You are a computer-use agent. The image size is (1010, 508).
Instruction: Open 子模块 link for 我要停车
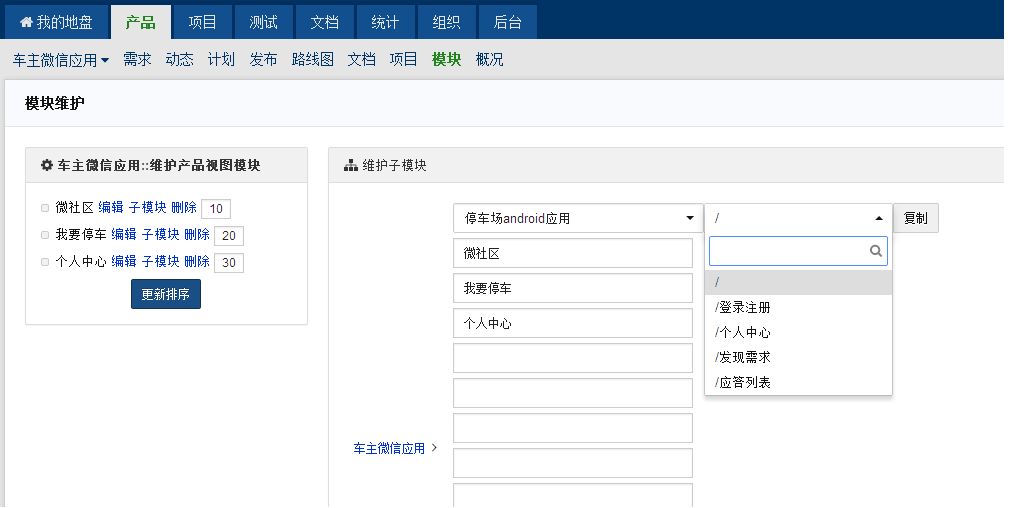click(160, 235)
